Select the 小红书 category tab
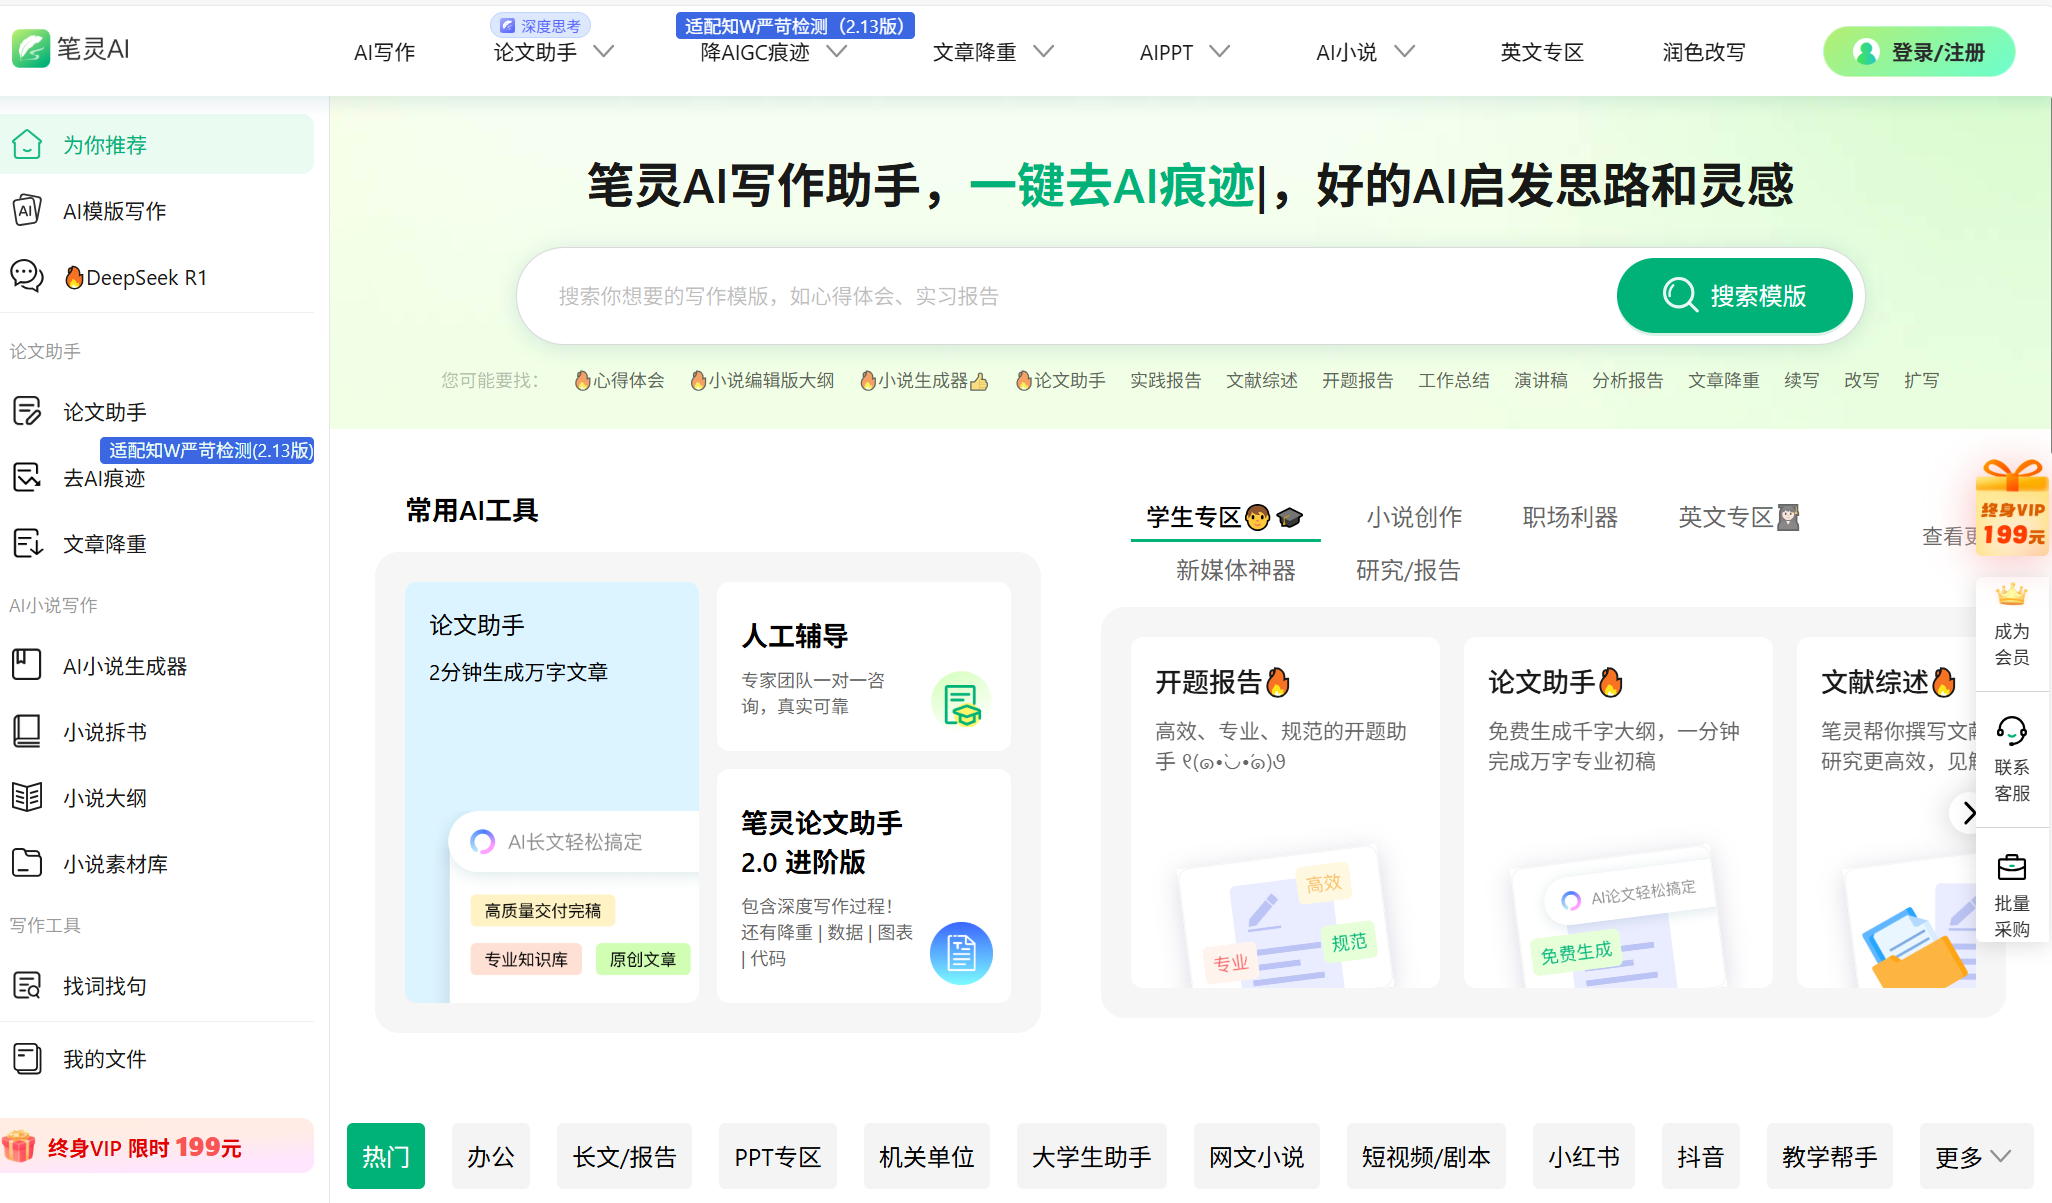The image size is (2052, 1203). tap(1584, 1156)
